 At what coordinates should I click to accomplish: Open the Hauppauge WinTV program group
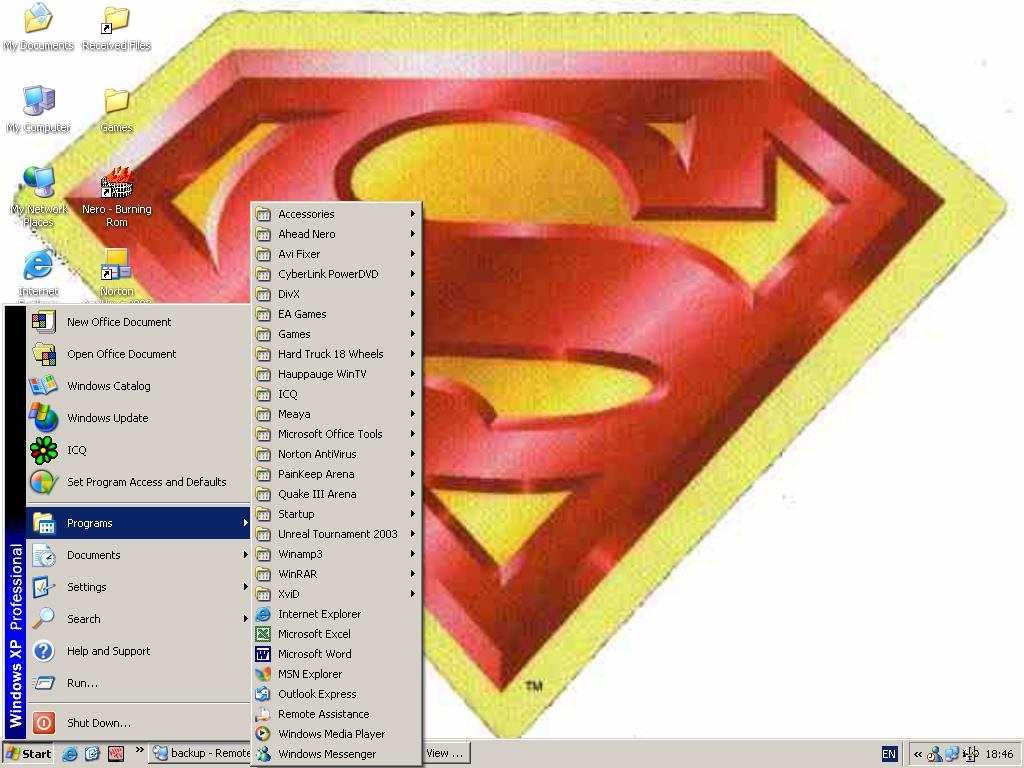point(336,374)
